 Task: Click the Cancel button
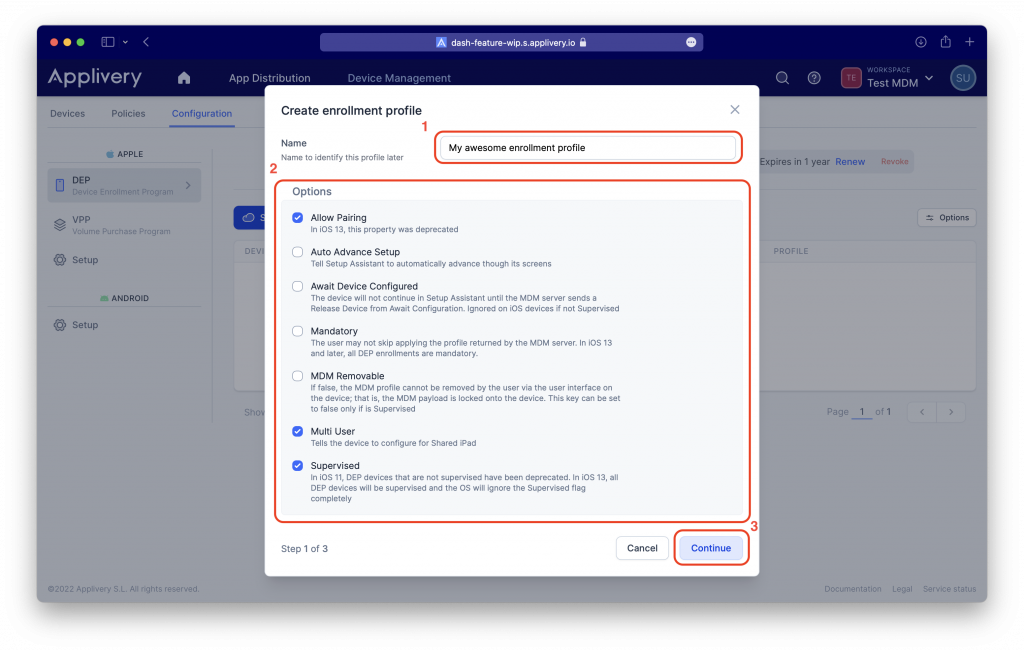tap(642, 548)
